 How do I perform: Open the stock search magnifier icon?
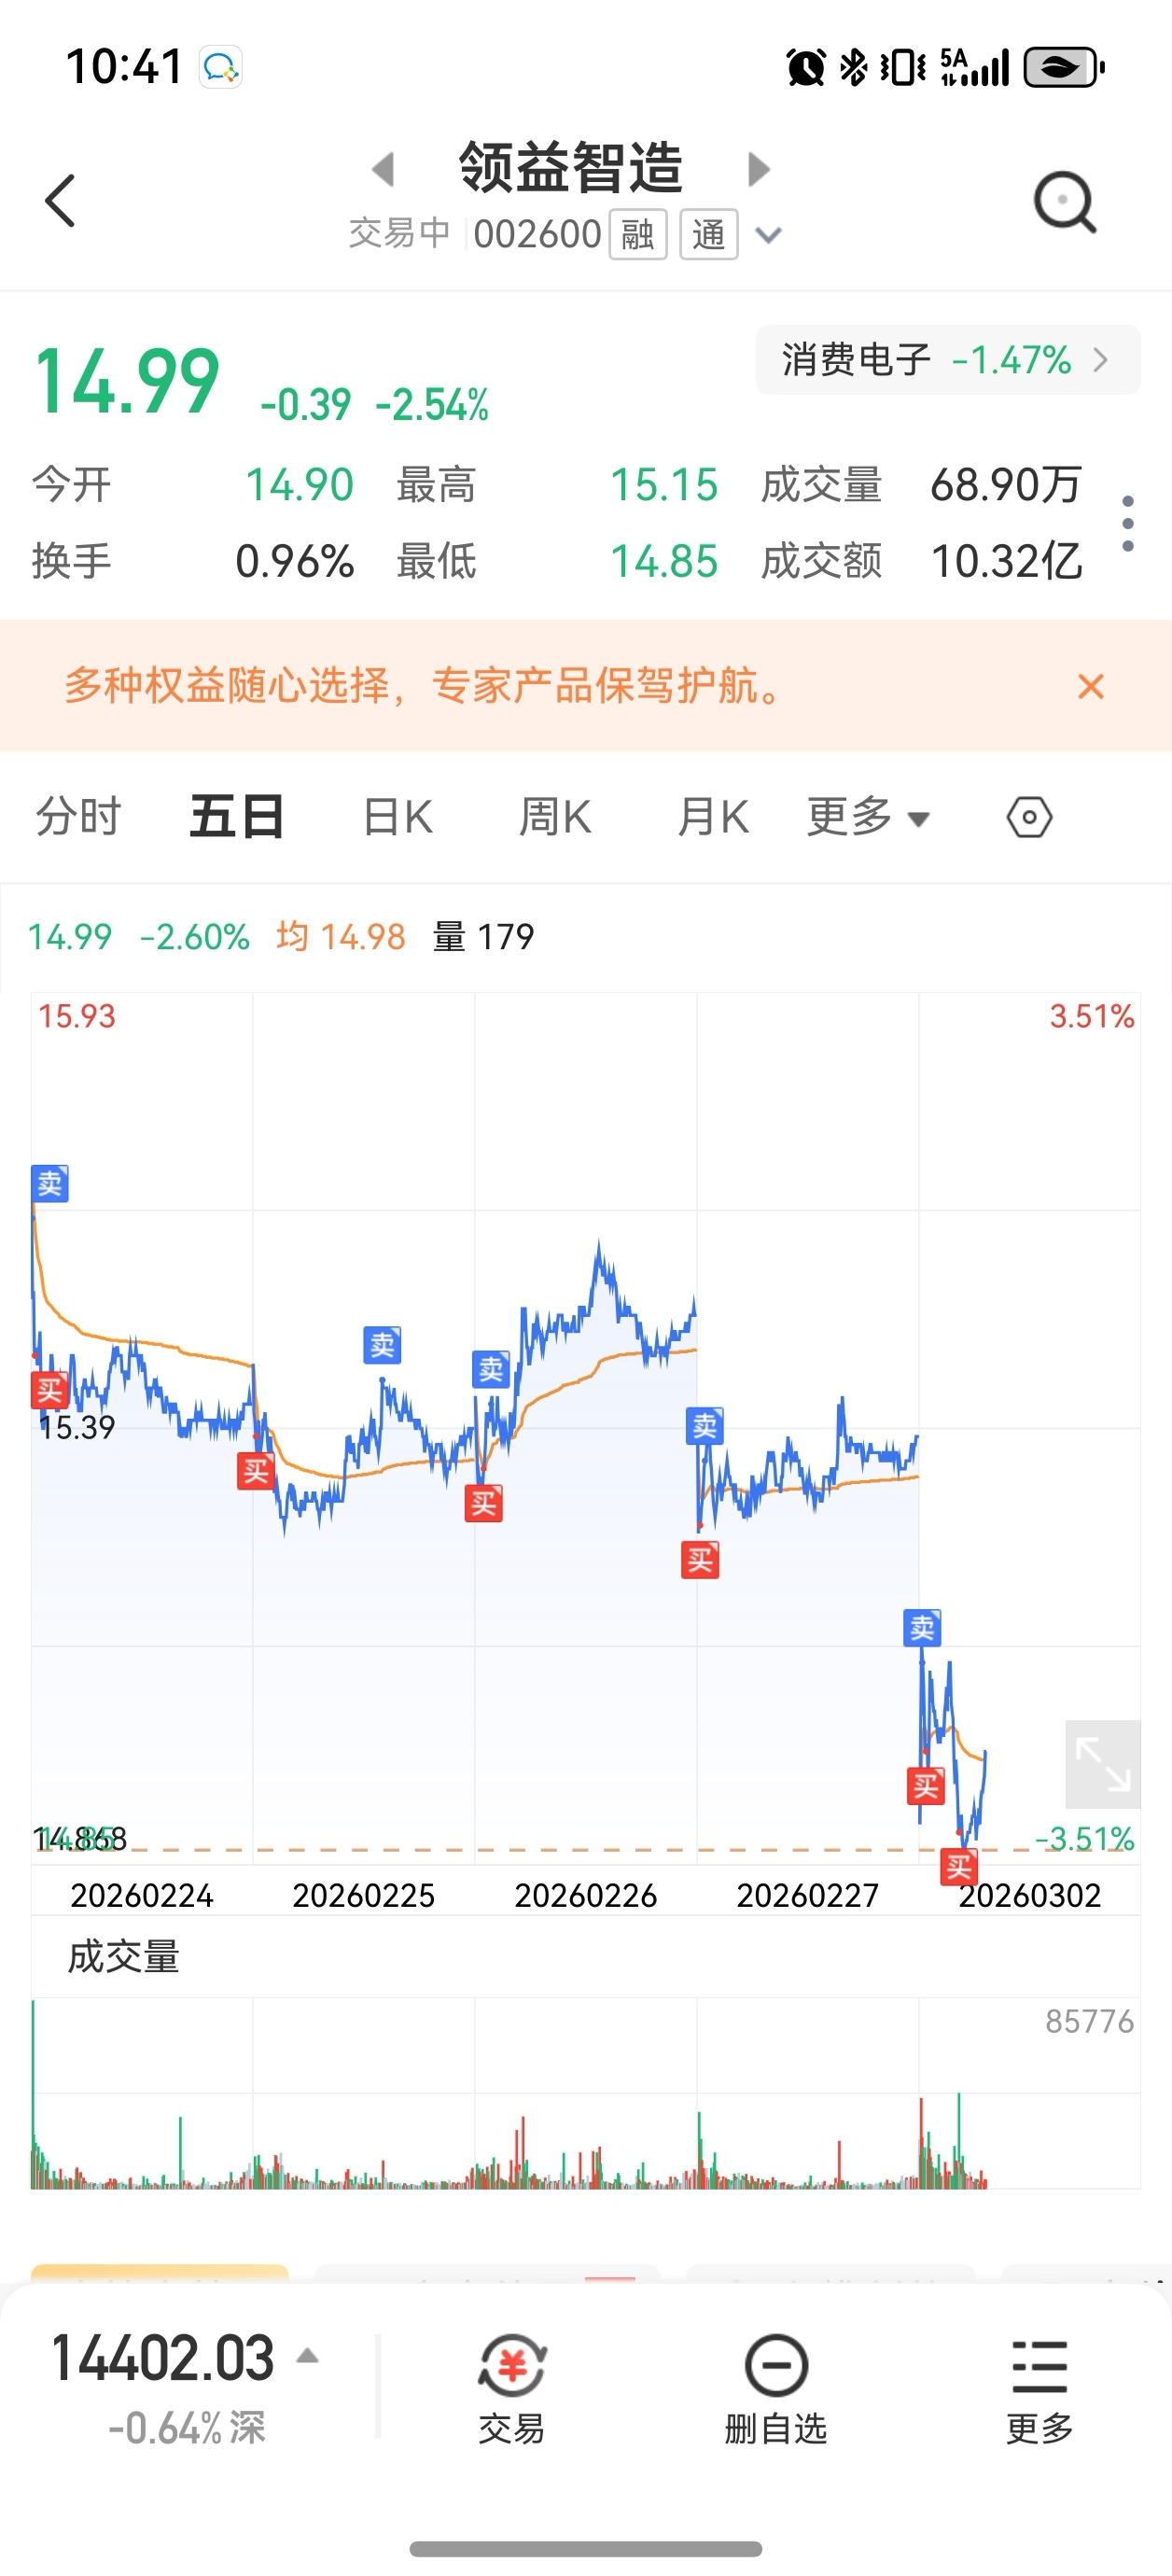(1065, 203)
